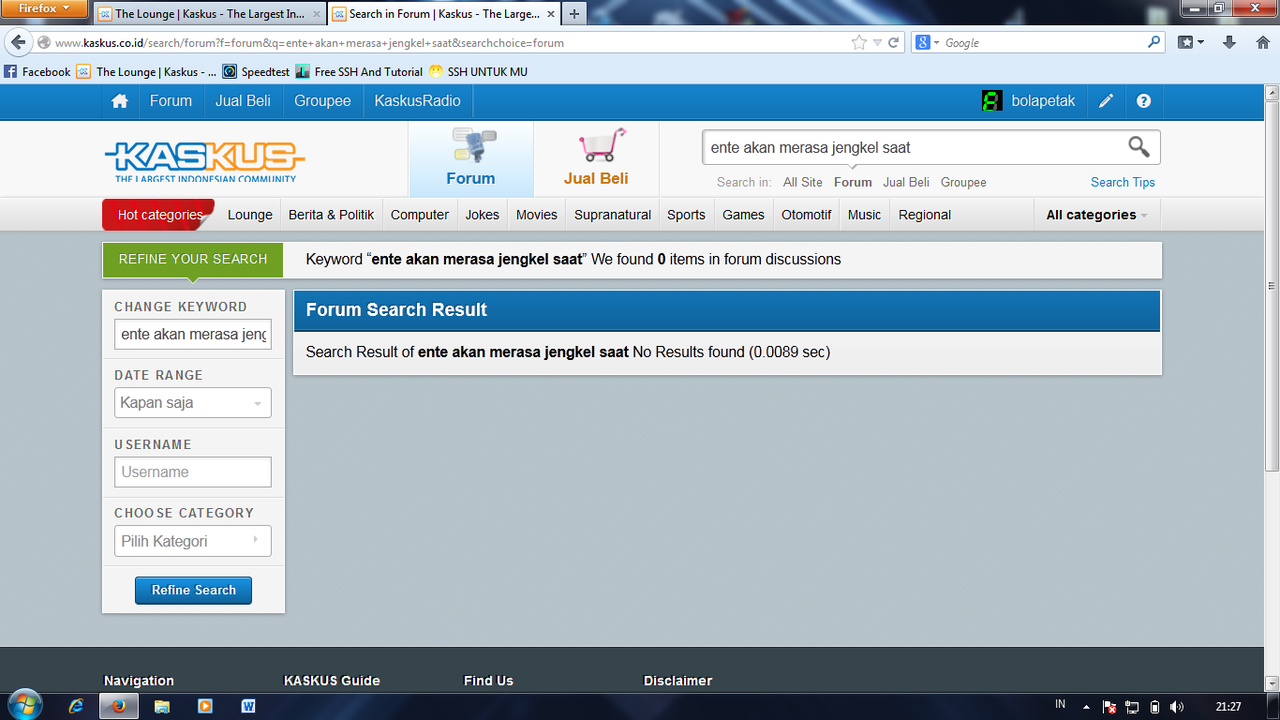
Task: Launch Internet Explorer from taskbar
Action: [x=76, y=706]
